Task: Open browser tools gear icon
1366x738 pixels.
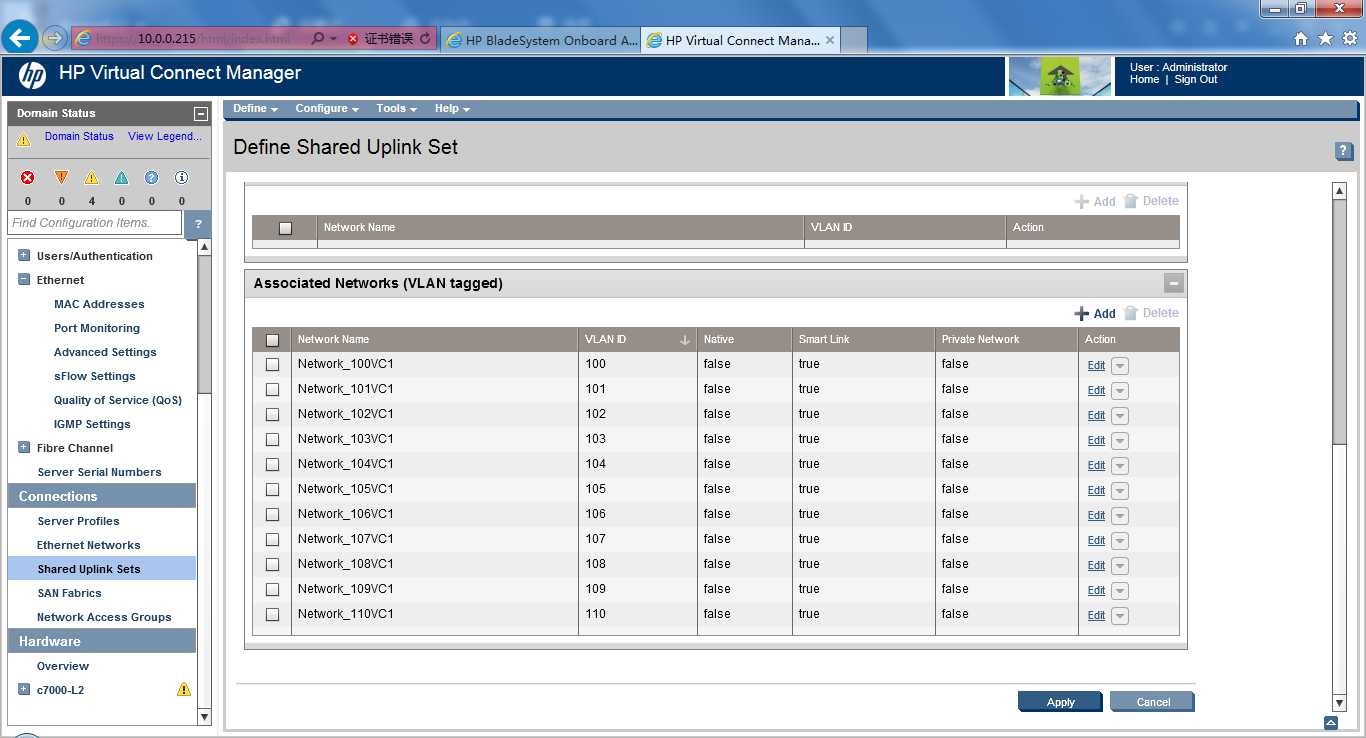Action: pos(1349,39)
